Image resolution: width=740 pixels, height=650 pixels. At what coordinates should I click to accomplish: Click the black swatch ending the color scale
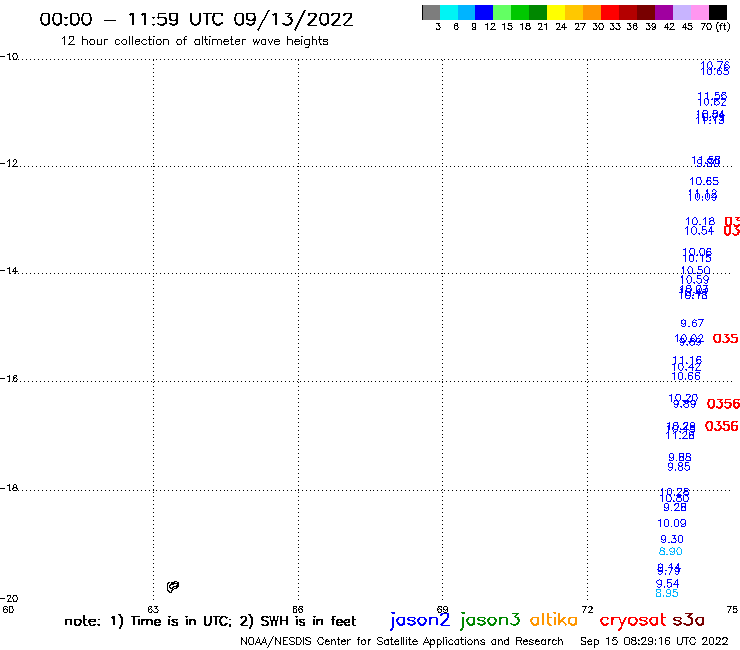(x=717, y=12)
